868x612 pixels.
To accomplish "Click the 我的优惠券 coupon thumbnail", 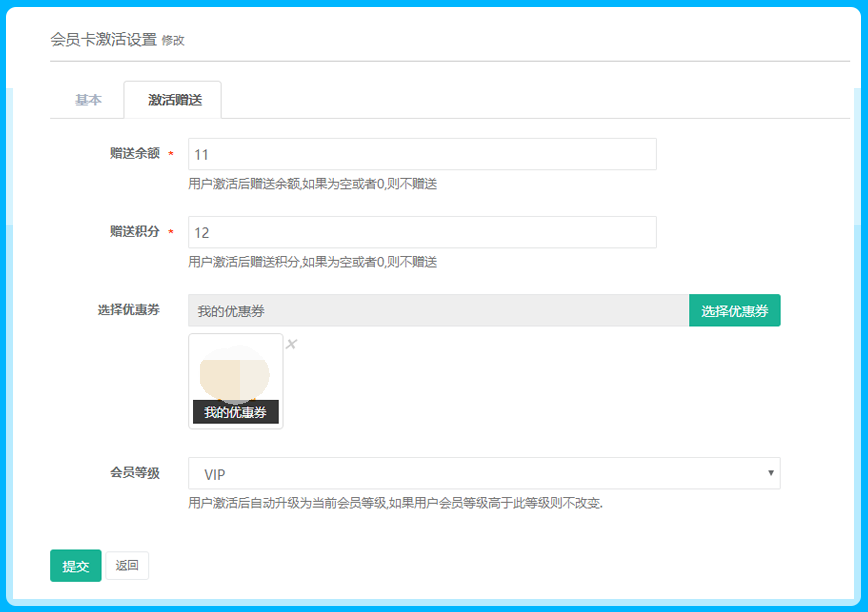I will (236, 381).
